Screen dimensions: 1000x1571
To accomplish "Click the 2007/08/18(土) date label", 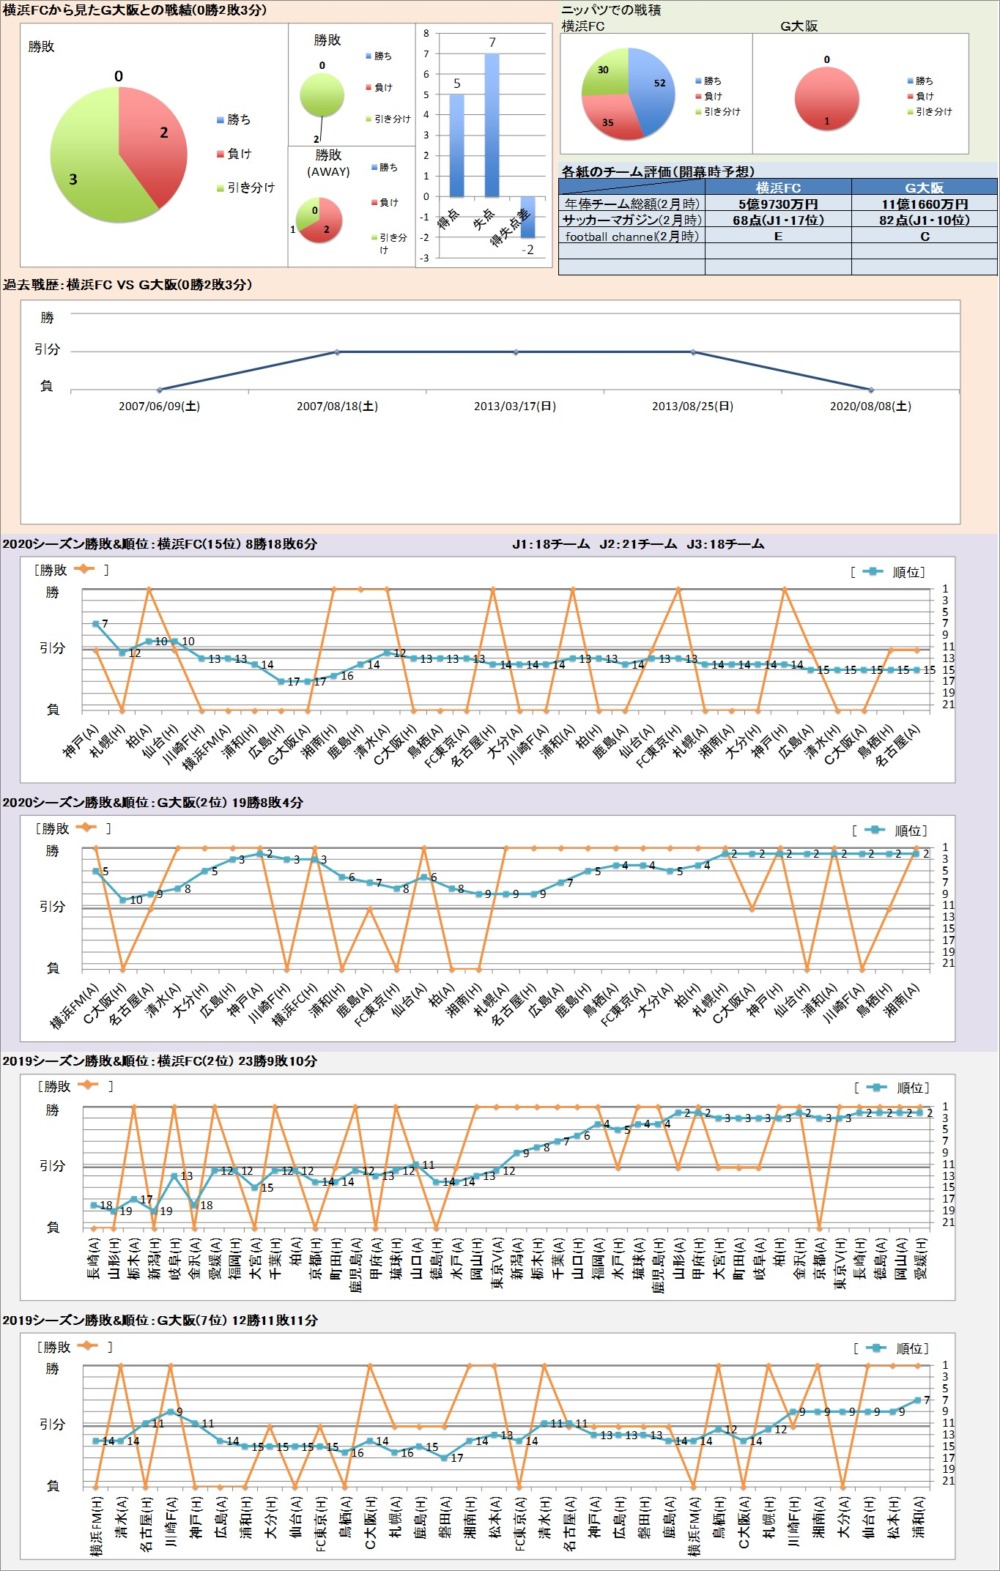I will [x=337, y=406].
